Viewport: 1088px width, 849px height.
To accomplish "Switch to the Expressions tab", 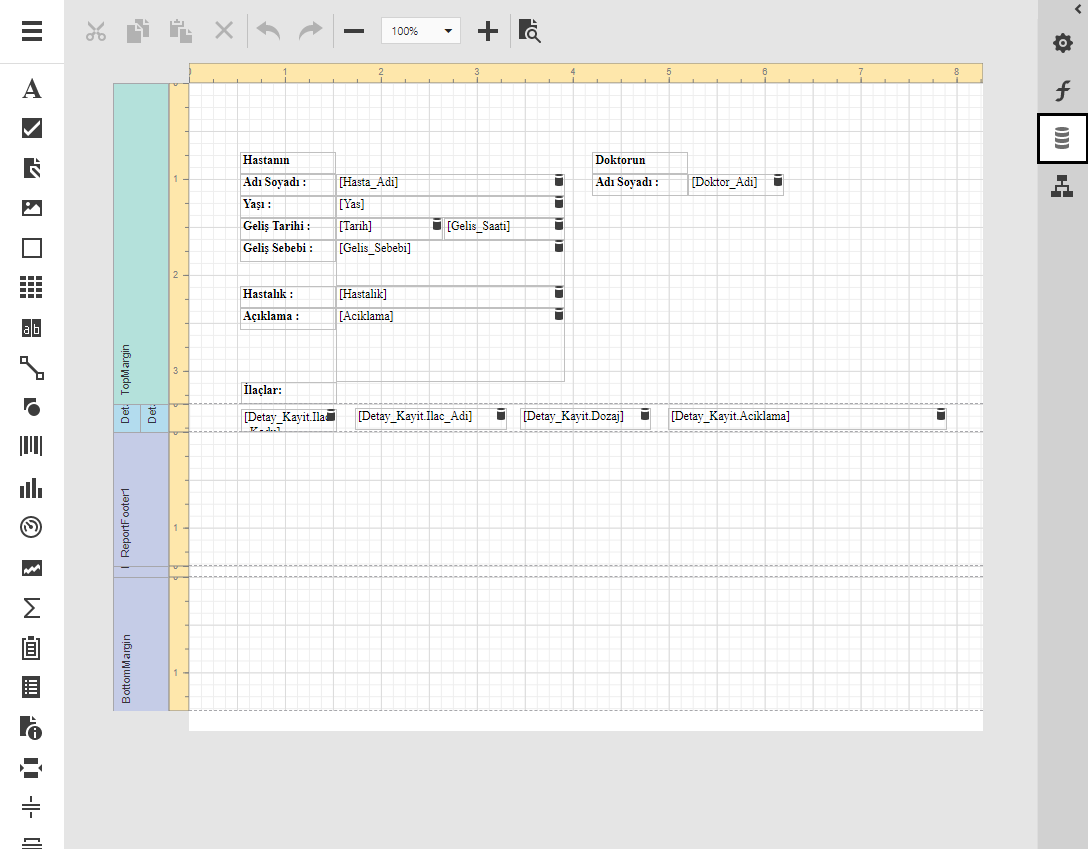I will point(1062,92).
